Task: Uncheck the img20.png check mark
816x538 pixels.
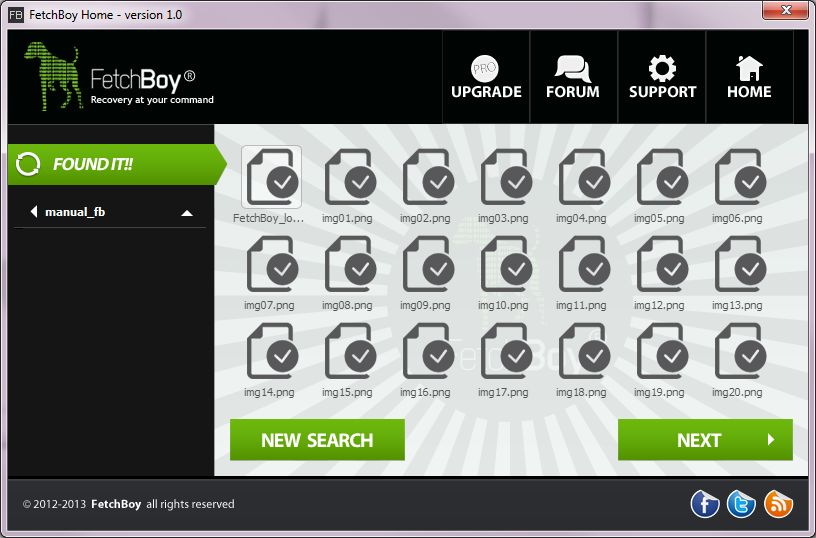Action: 750,356
